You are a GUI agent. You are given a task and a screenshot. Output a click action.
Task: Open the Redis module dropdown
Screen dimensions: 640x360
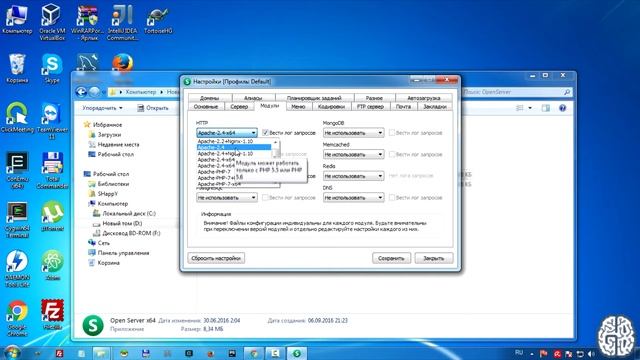tap(353, 176)
